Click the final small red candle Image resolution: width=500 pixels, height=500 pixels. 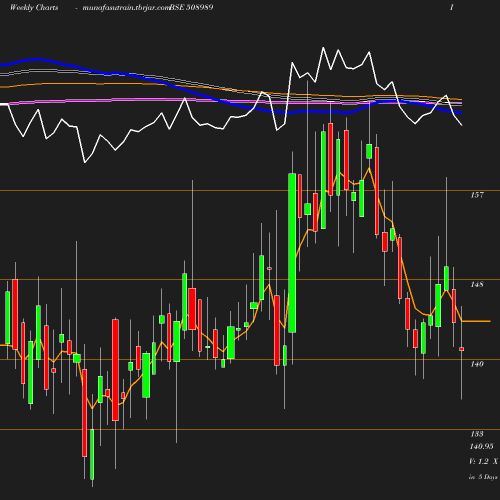(462, 349)
